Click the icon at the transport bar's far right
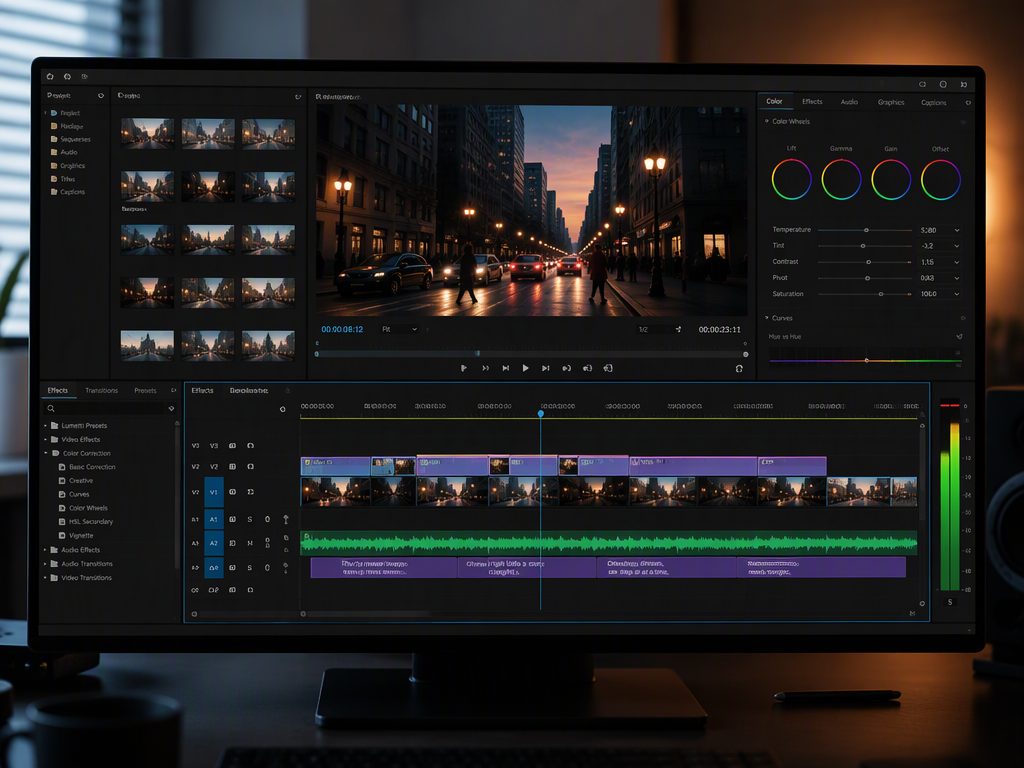This screenshot has height=768, width=1024. coord(739,369)
